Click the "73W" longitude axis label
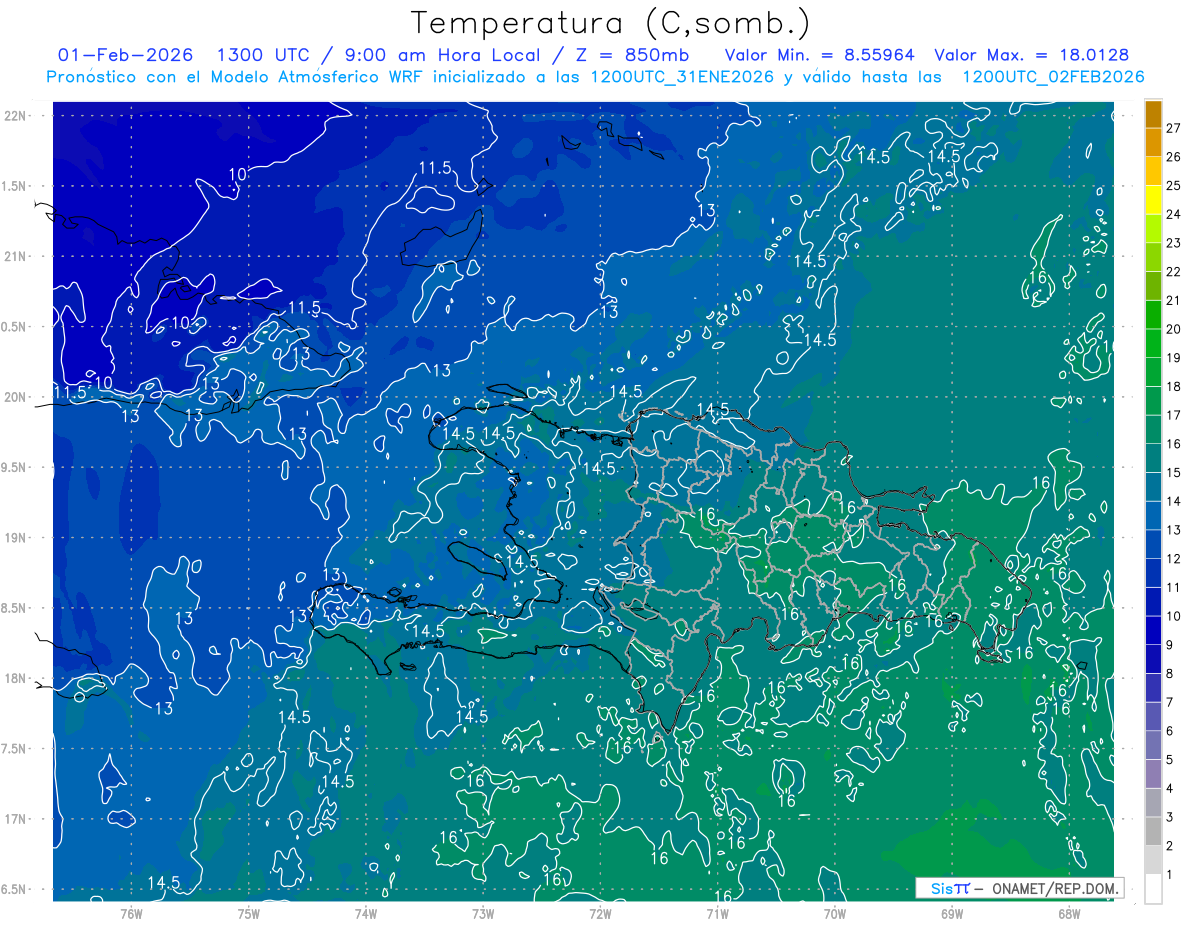This screenshot has height=927, width=1200. 483,914
